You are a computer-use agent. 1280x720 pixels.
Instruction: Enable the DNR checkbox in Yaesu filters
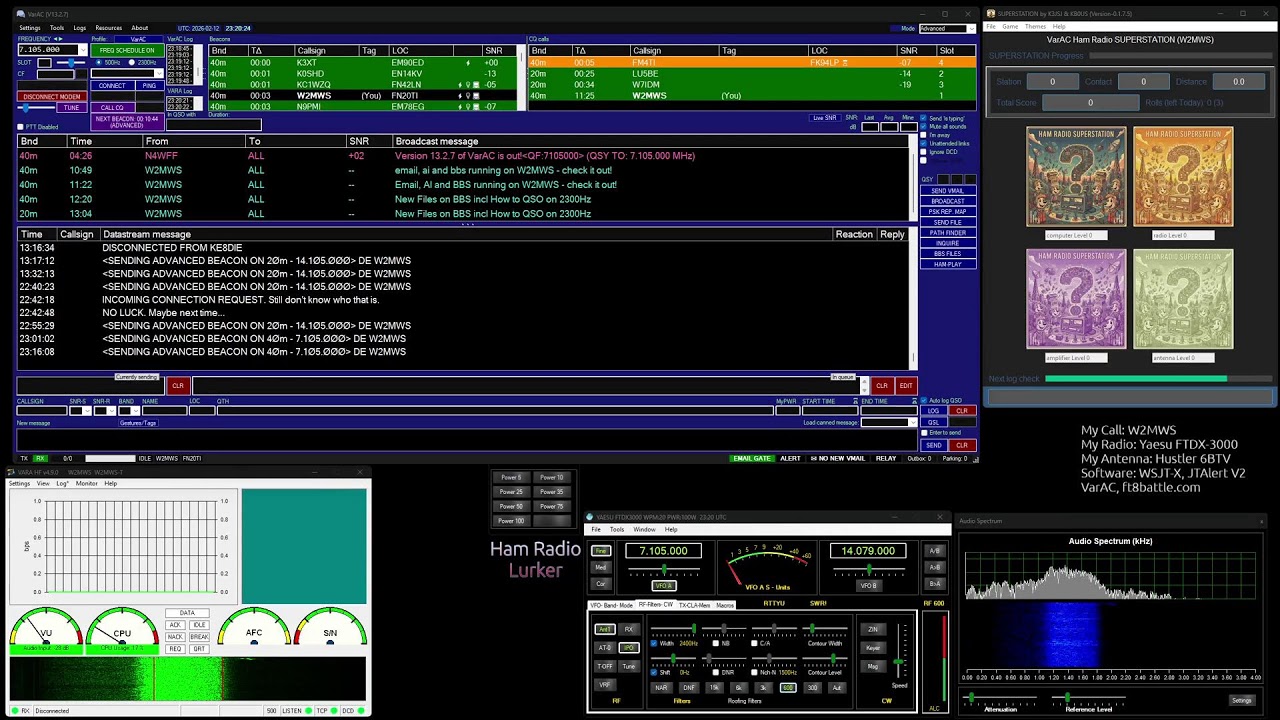714,673
